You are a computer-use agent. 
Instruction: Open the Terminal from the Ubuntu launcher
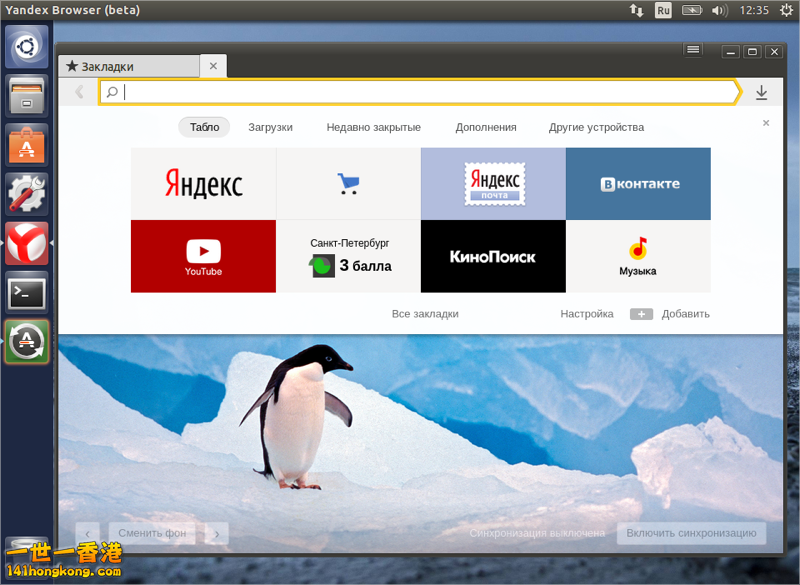click(26, 292)
